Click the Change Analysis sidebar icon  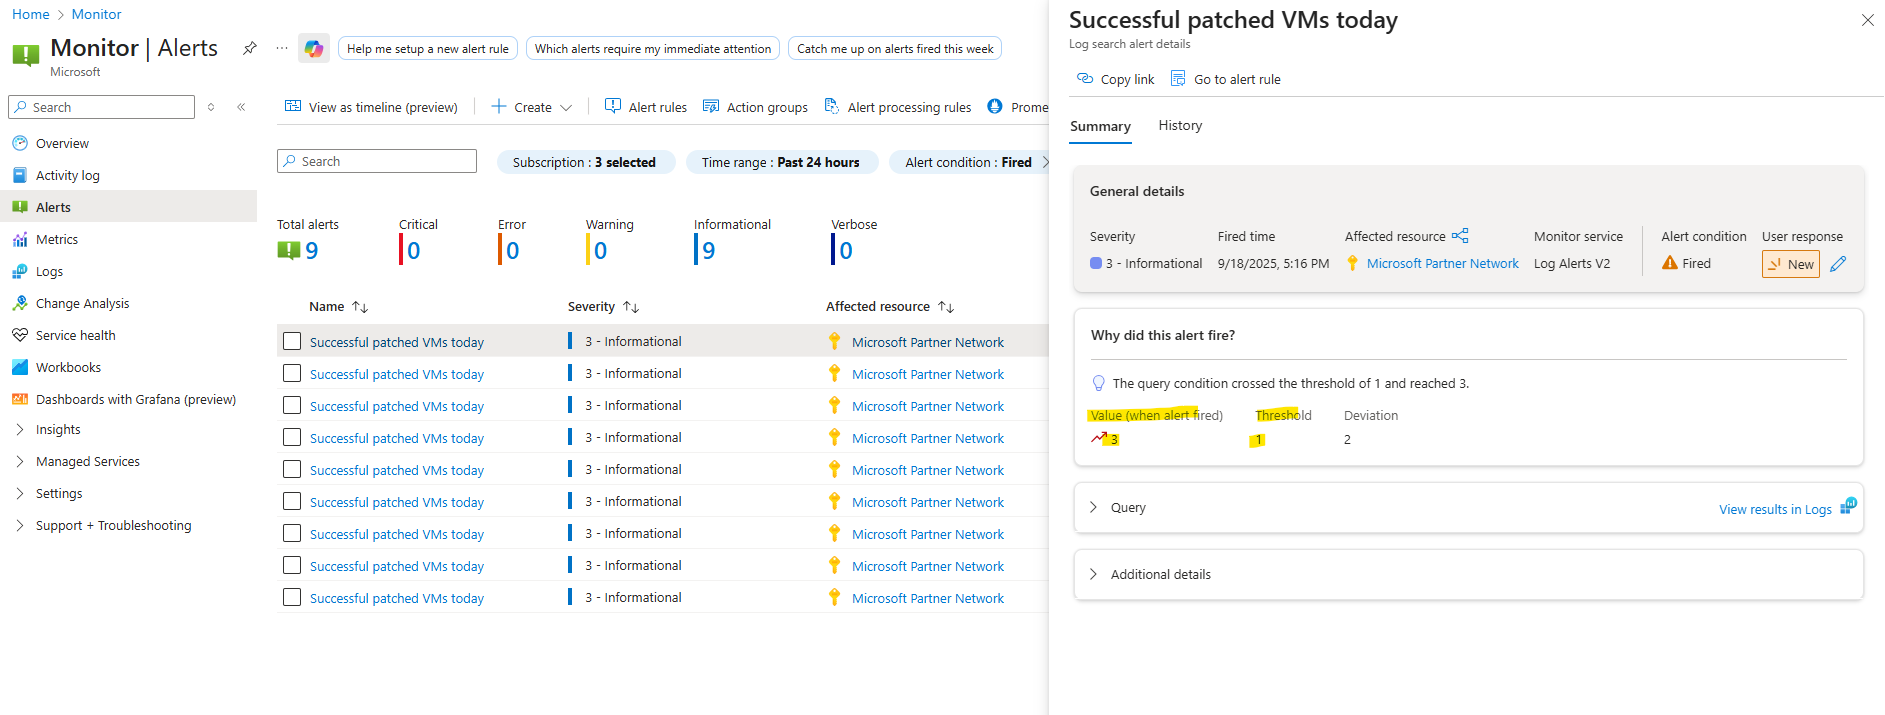[20, 303]
